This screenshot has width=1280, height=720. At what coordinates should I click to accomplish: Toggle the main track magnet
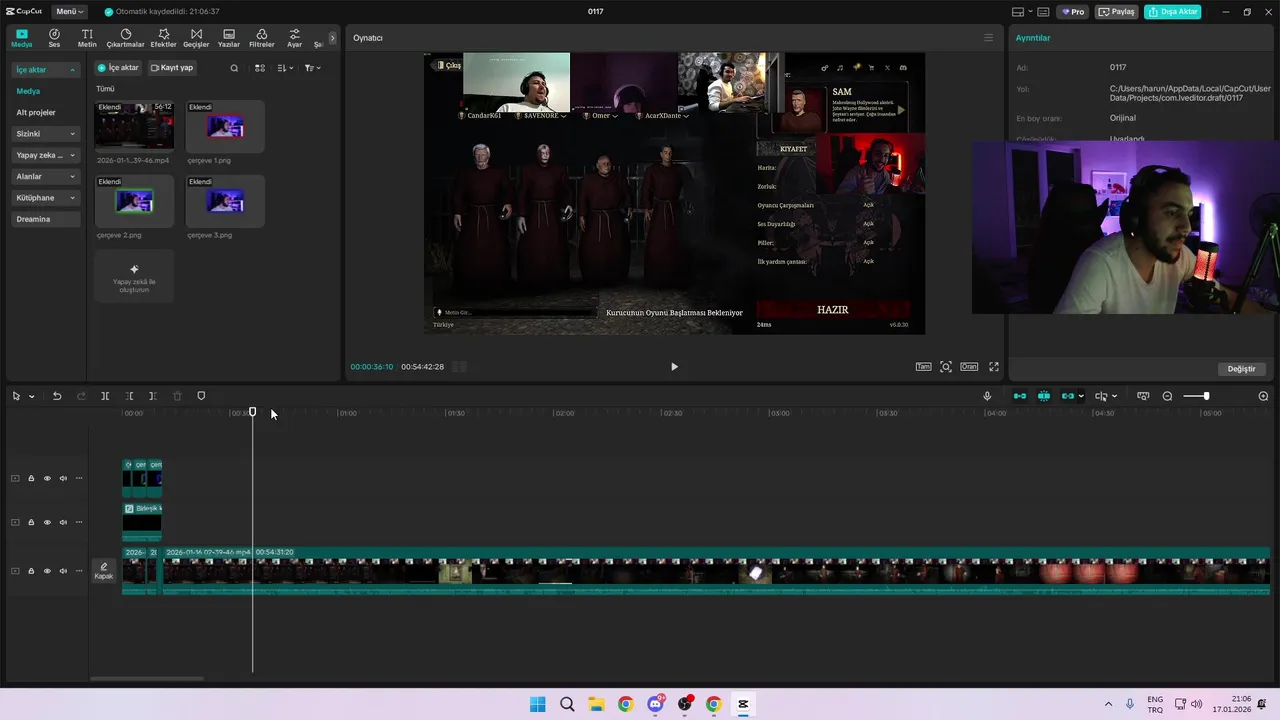1020,396
